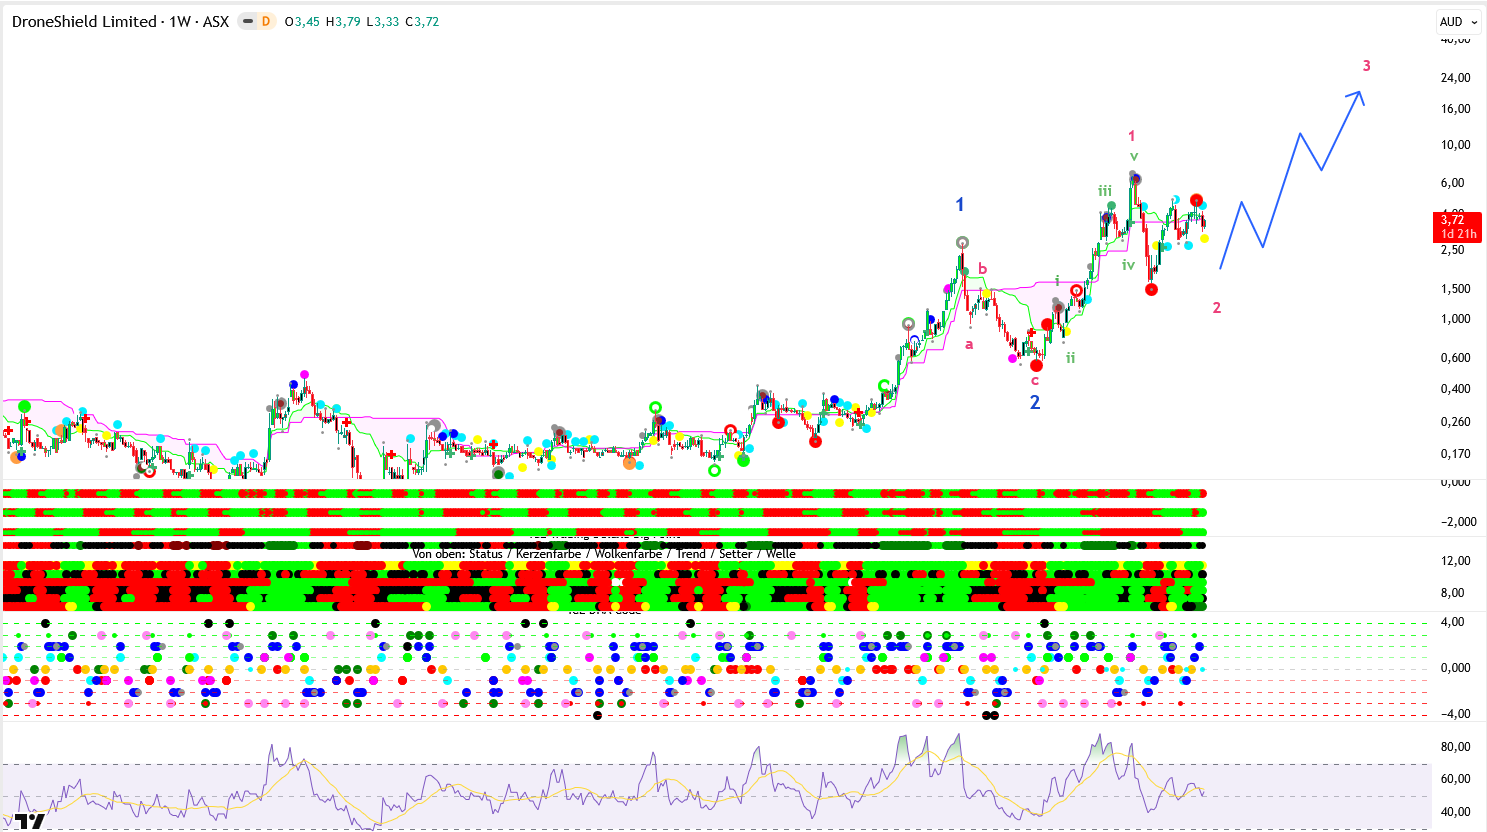
Task: Select the blue projection arrow's arrowhead
Action: coord(1358,95)
